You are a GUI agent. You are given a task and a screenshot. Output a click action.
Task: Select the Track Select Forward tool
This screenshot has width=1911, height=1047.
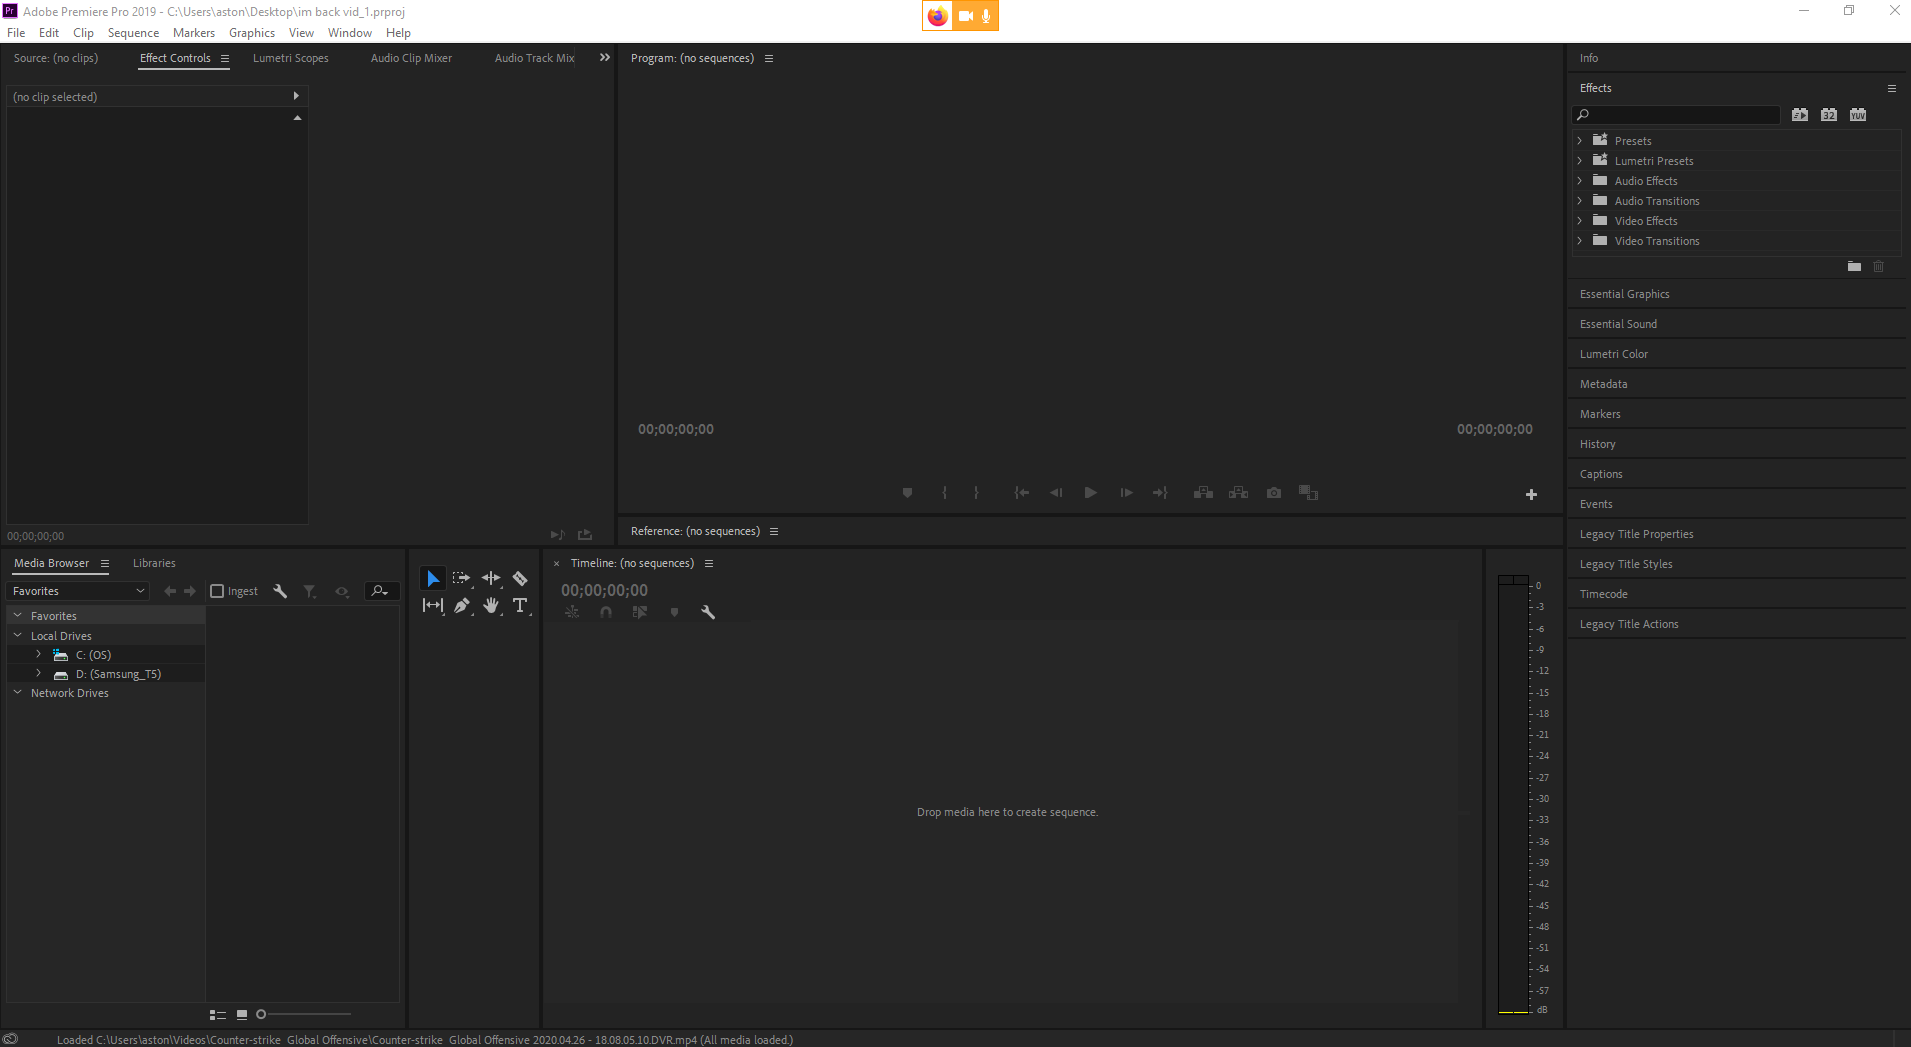pos(461,577)
